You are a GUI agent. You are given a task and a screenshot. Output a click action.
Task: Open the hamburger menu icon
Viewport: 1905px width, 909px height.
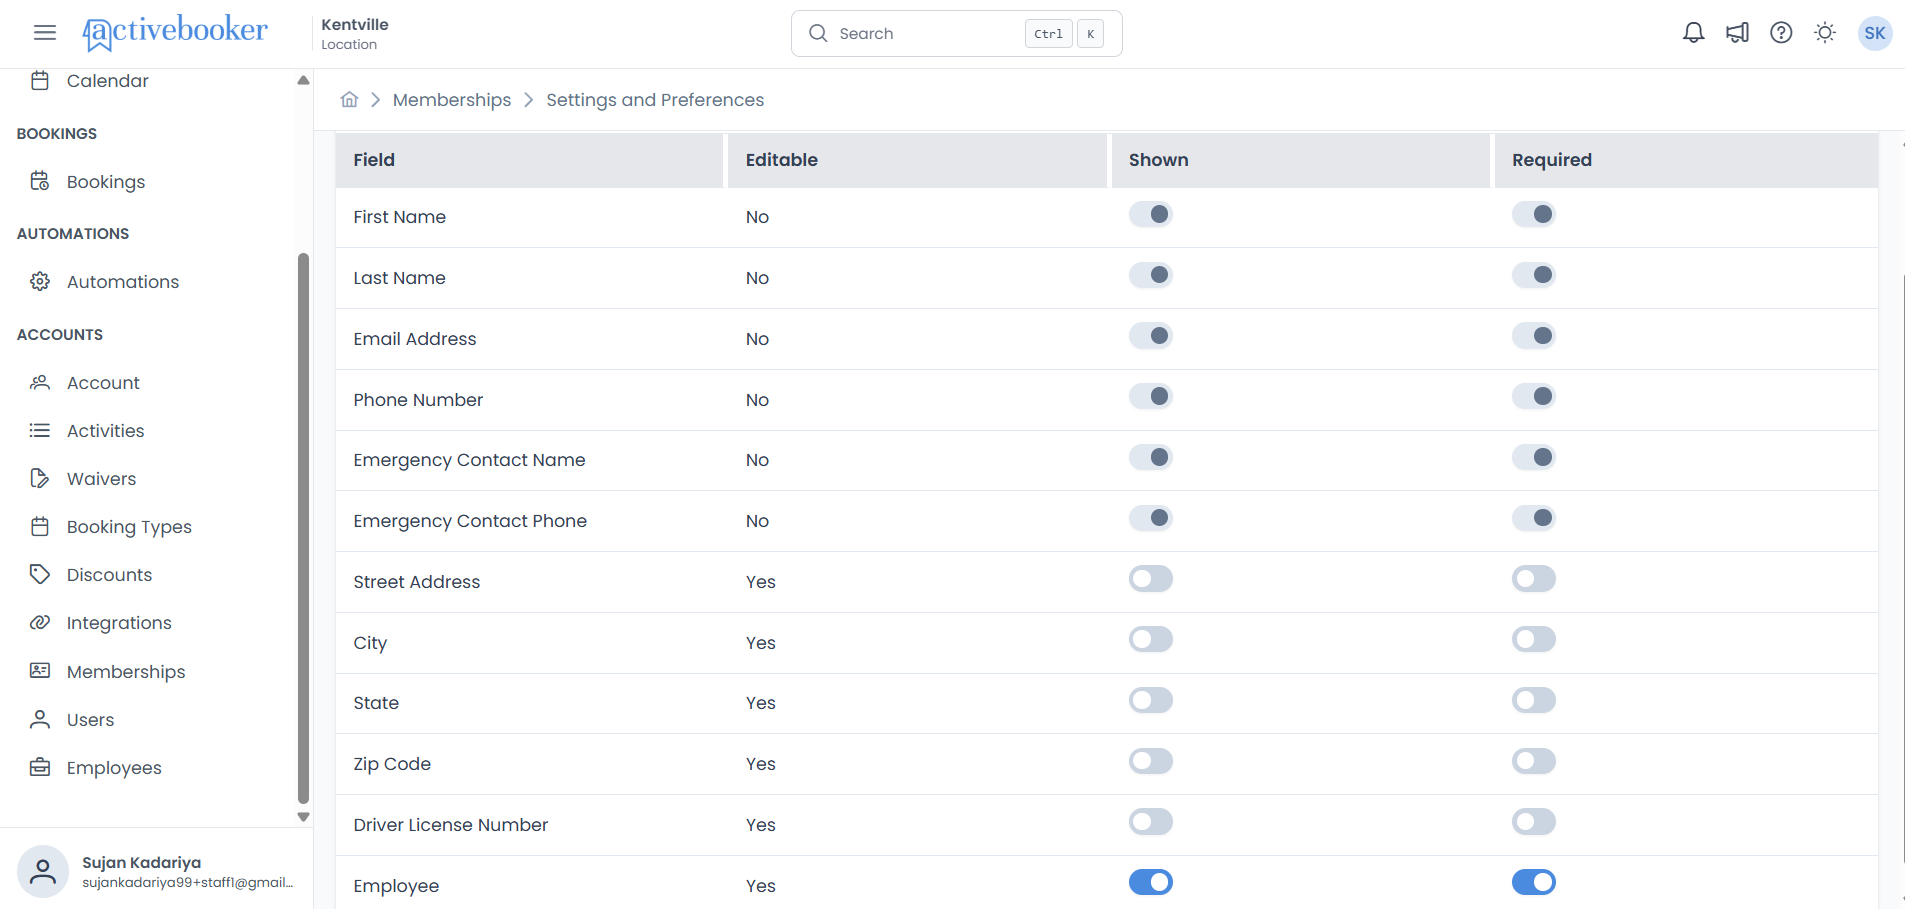click(45, 33)
